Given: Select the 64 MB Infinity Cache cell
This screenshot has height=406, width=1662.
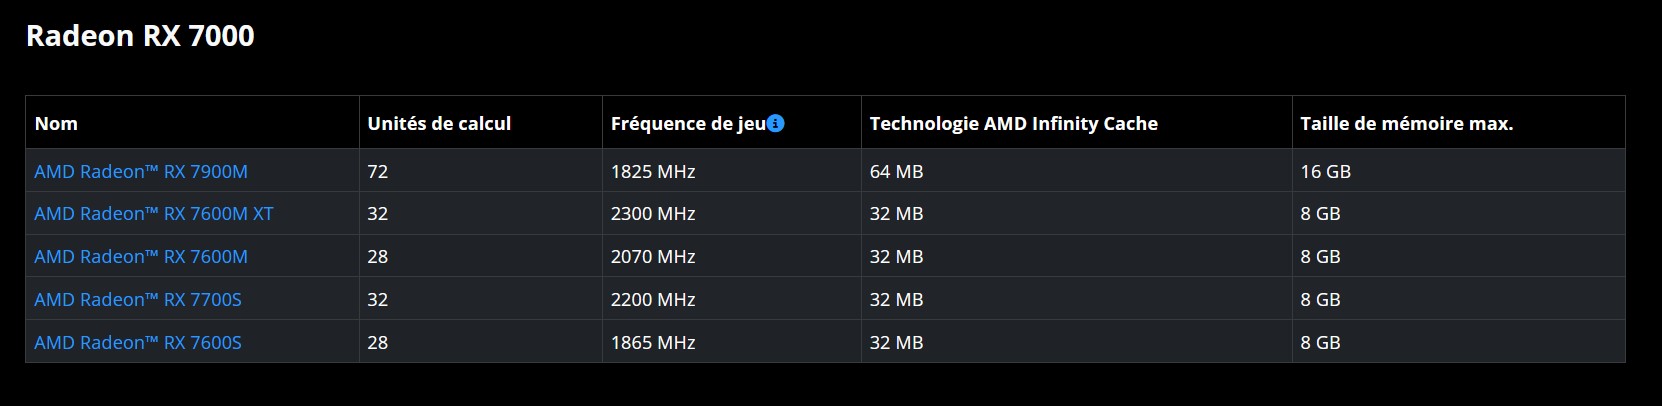Looking at the screenshot, I should (1076, 171).
